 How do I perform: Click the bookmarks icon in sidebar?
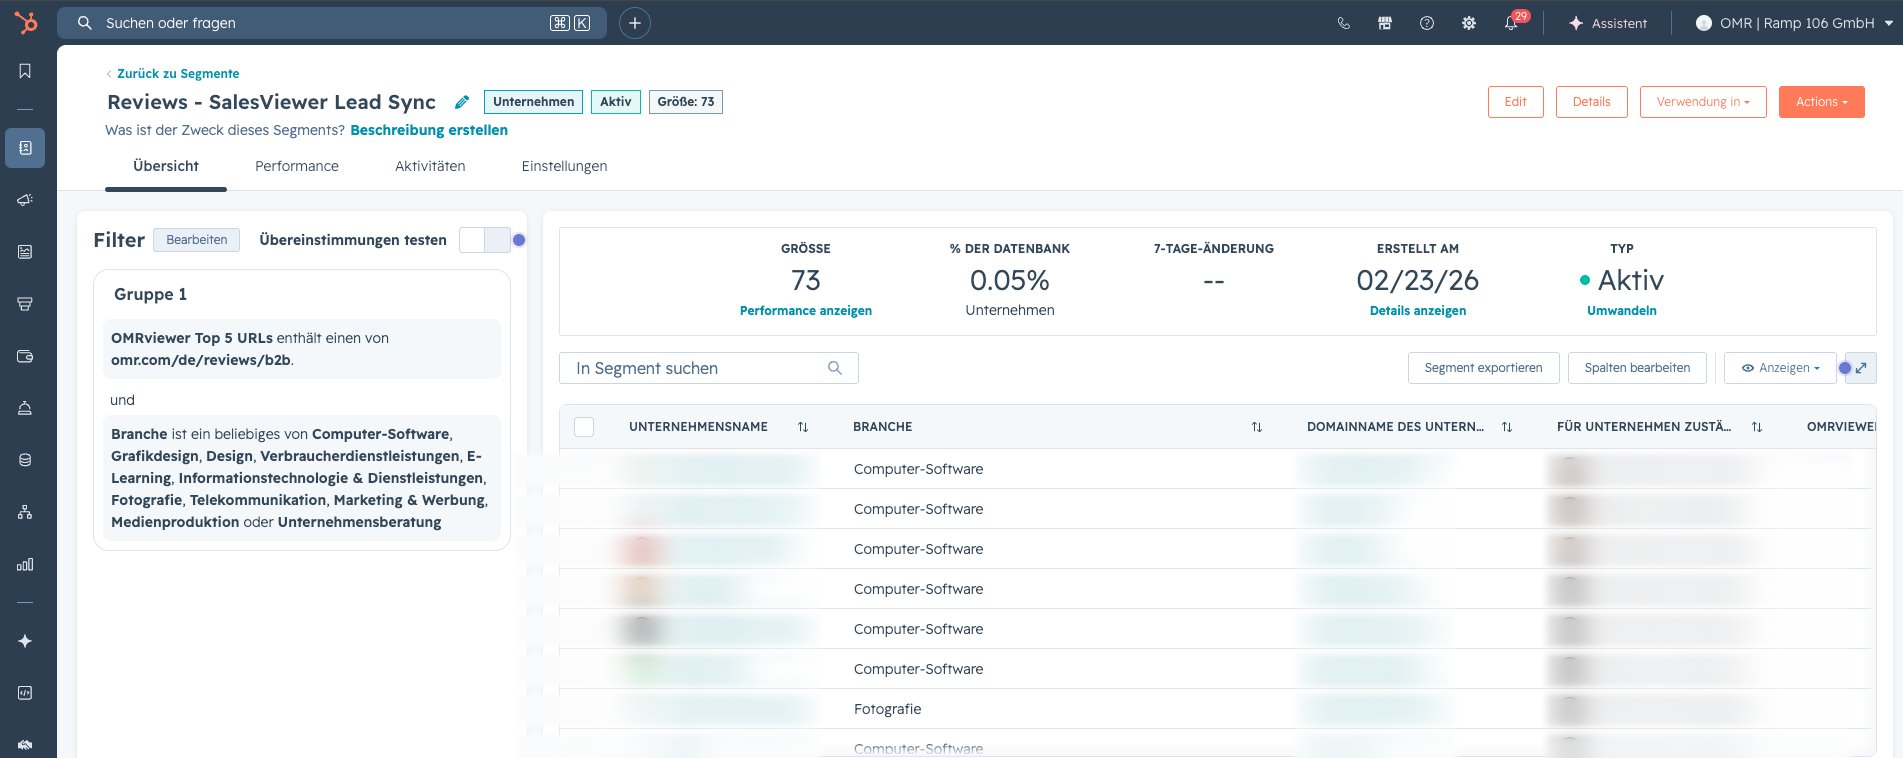(25, 71)
